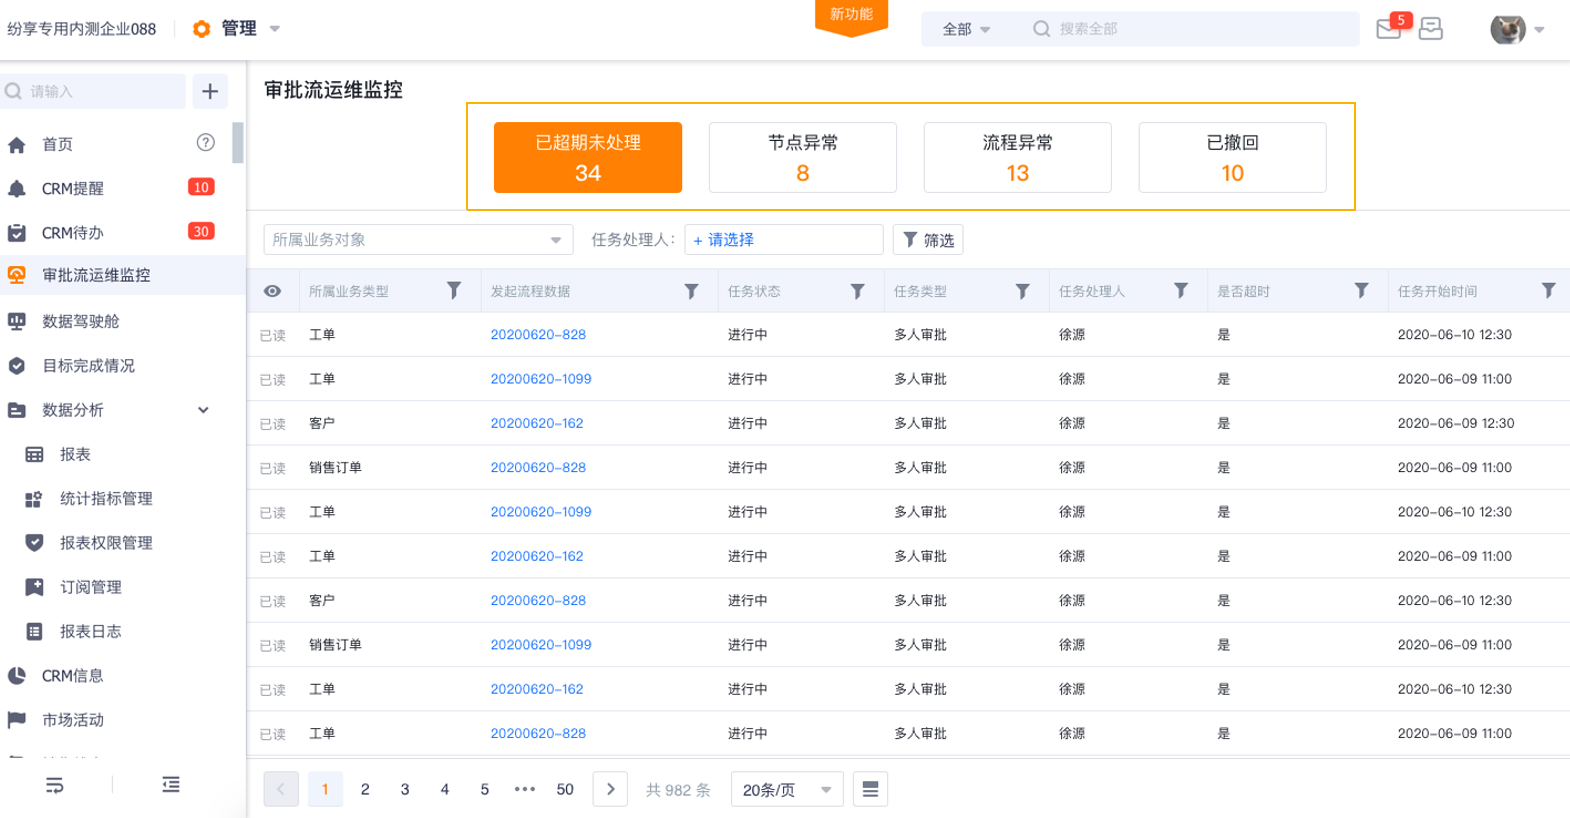Select the 节点异常 8 tab
Screen dimensions: 1570x818
[803, 157]
